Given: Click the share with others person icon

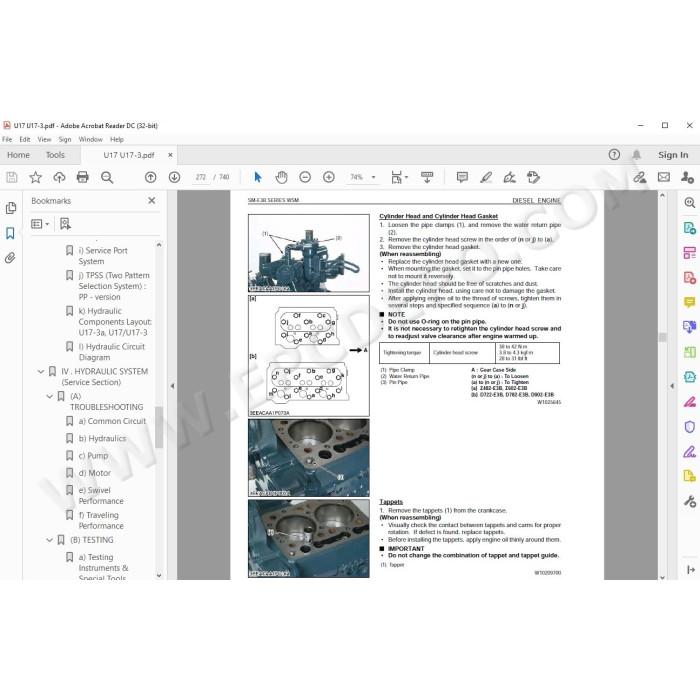Looking at the screenshot, I should (687, 177).
